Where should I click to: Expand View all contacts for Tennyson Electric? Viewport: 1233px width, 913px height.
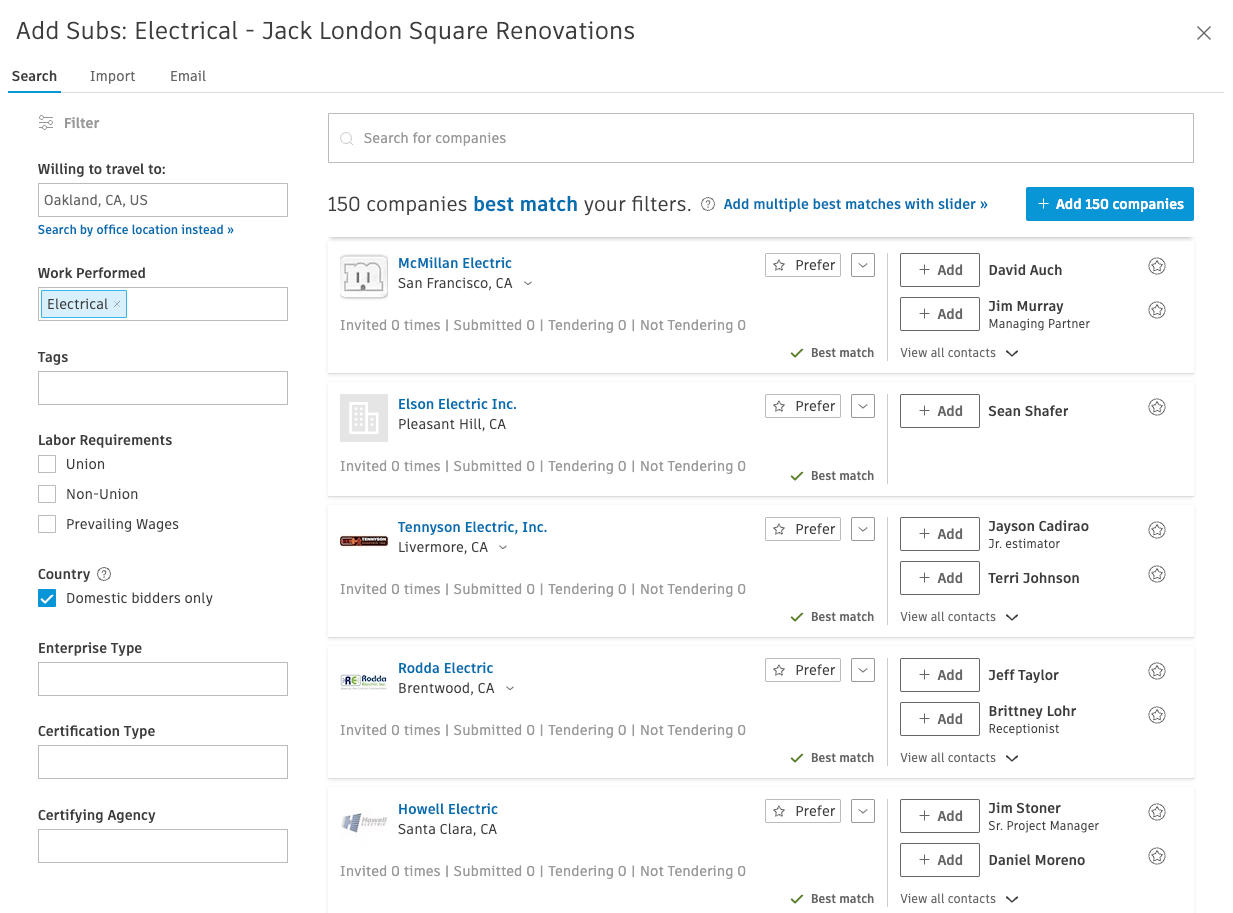click(959, 617)
